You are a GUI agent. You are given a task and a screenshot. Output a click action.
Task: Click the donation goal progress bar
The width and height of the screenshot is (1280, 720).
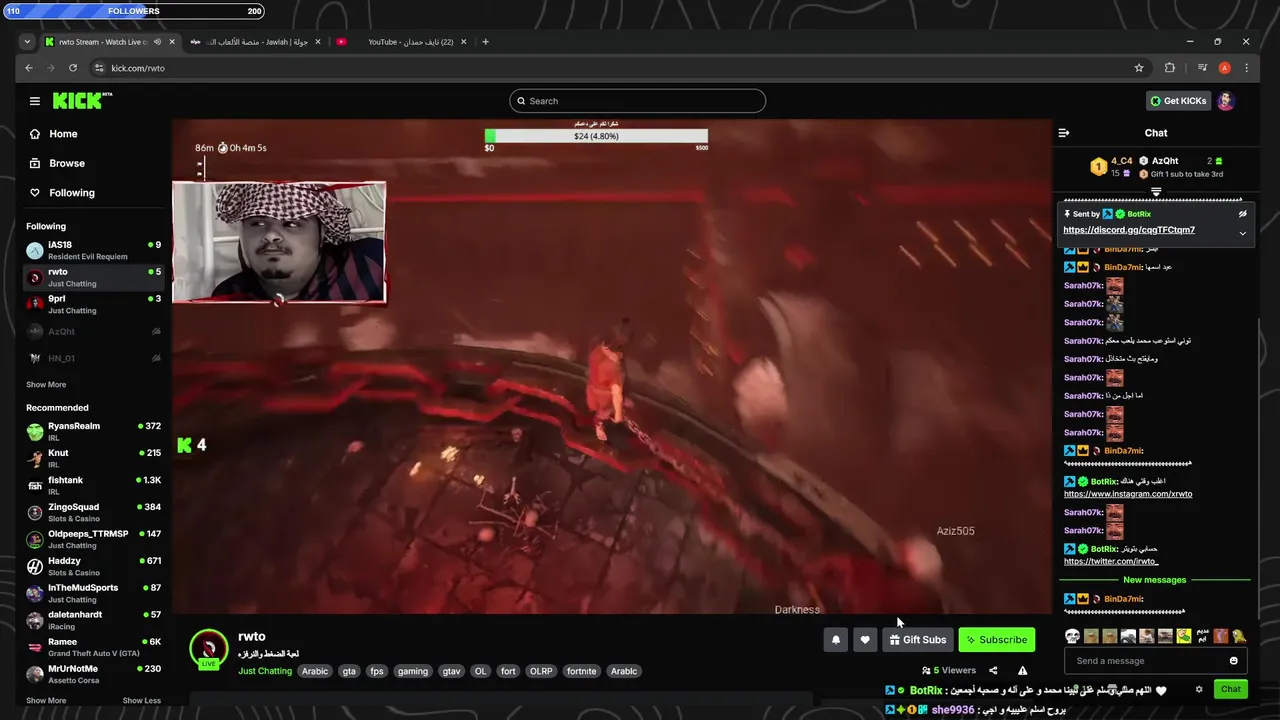596,136
